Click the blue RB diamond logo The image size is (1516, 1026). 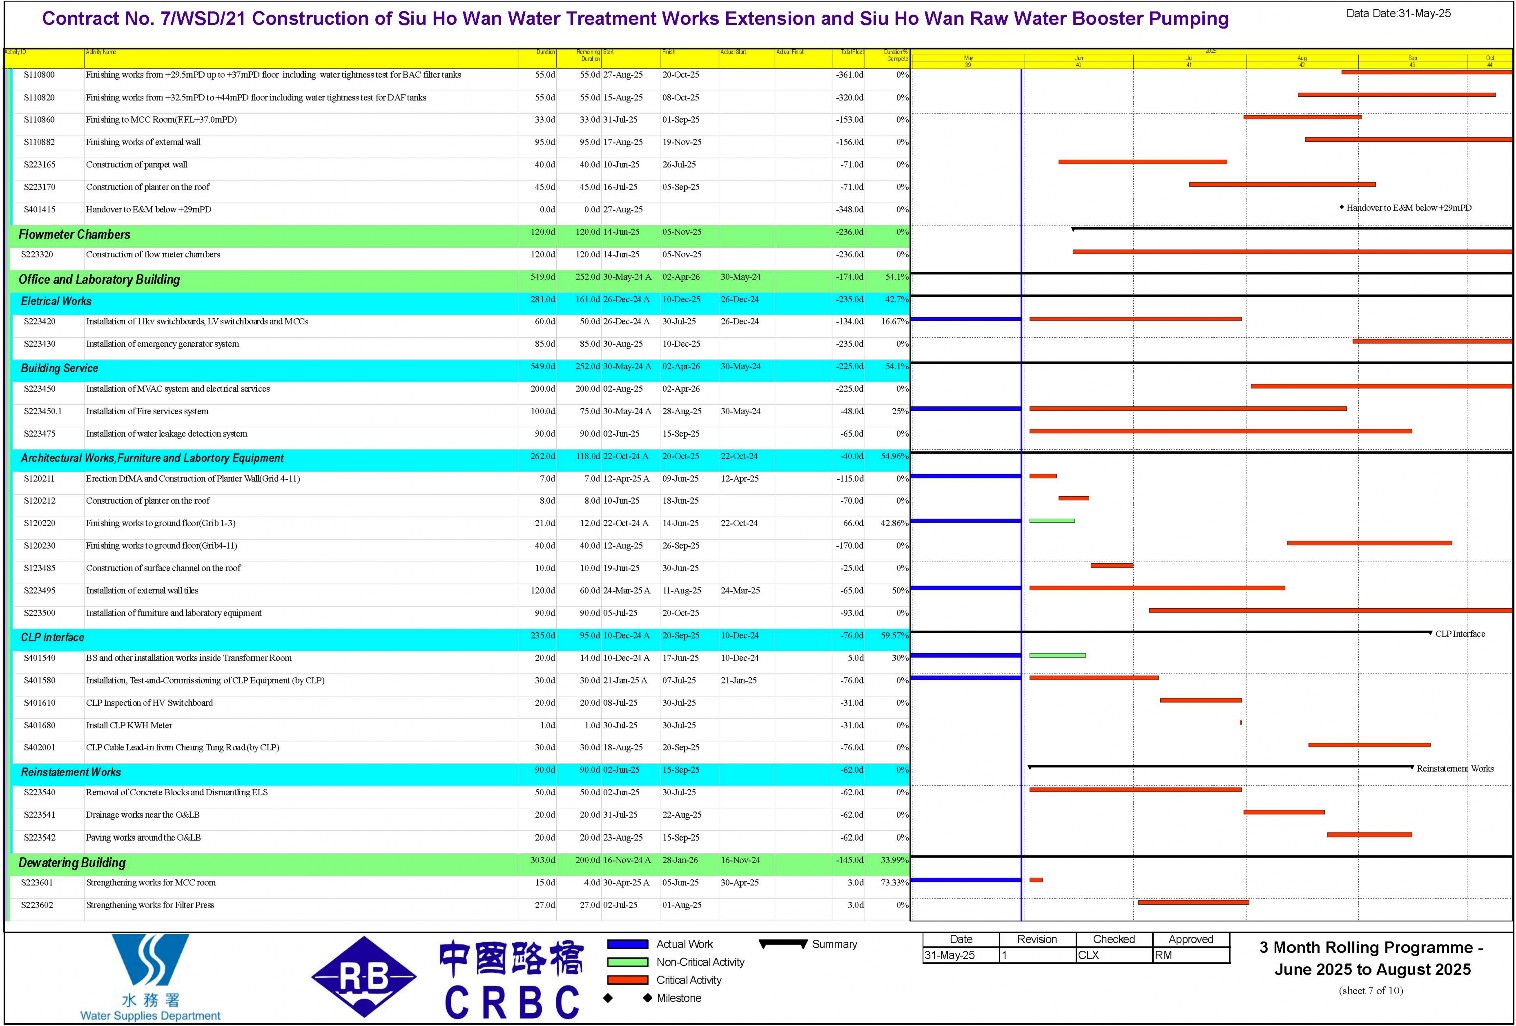pos(364,977)
